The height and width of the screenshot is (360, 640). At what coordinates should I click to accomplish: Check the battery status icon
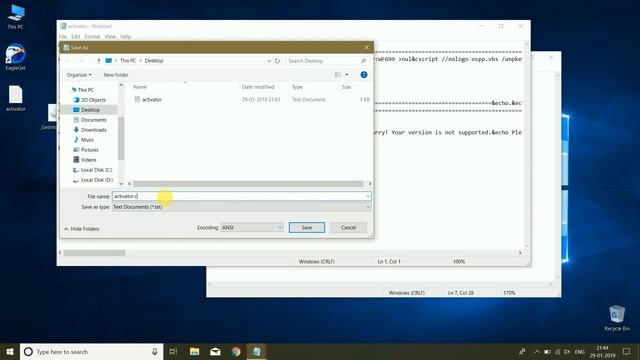tap(547, 352)
